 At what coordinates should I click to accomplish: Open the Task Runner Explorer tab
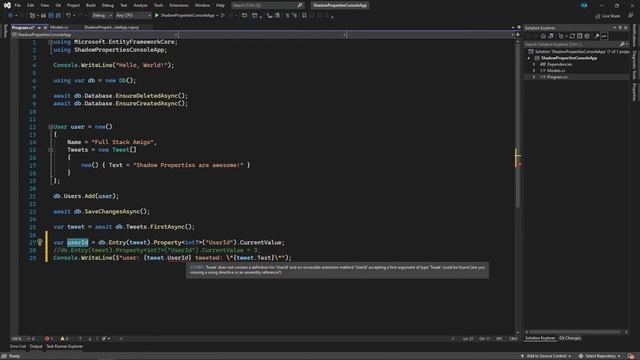64,347
